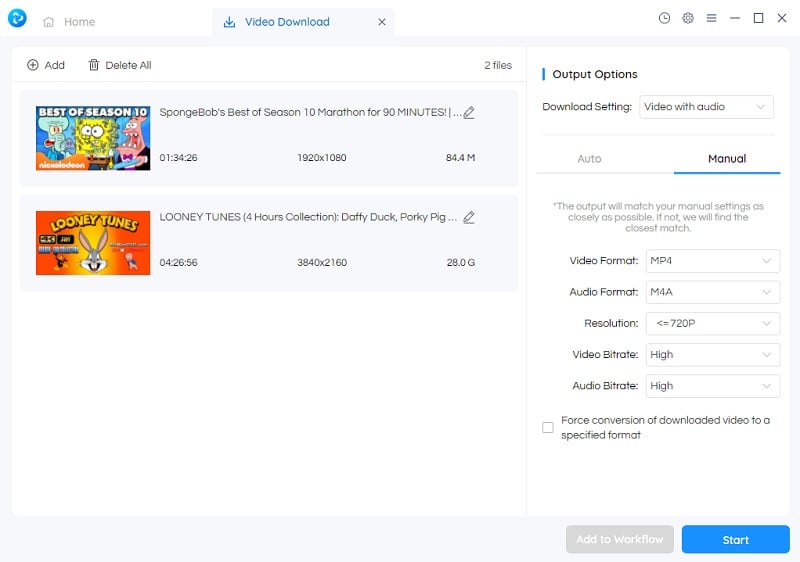The image size is (800, 562).
Task: Switch to the Manual tab
Action: (727, 159)
